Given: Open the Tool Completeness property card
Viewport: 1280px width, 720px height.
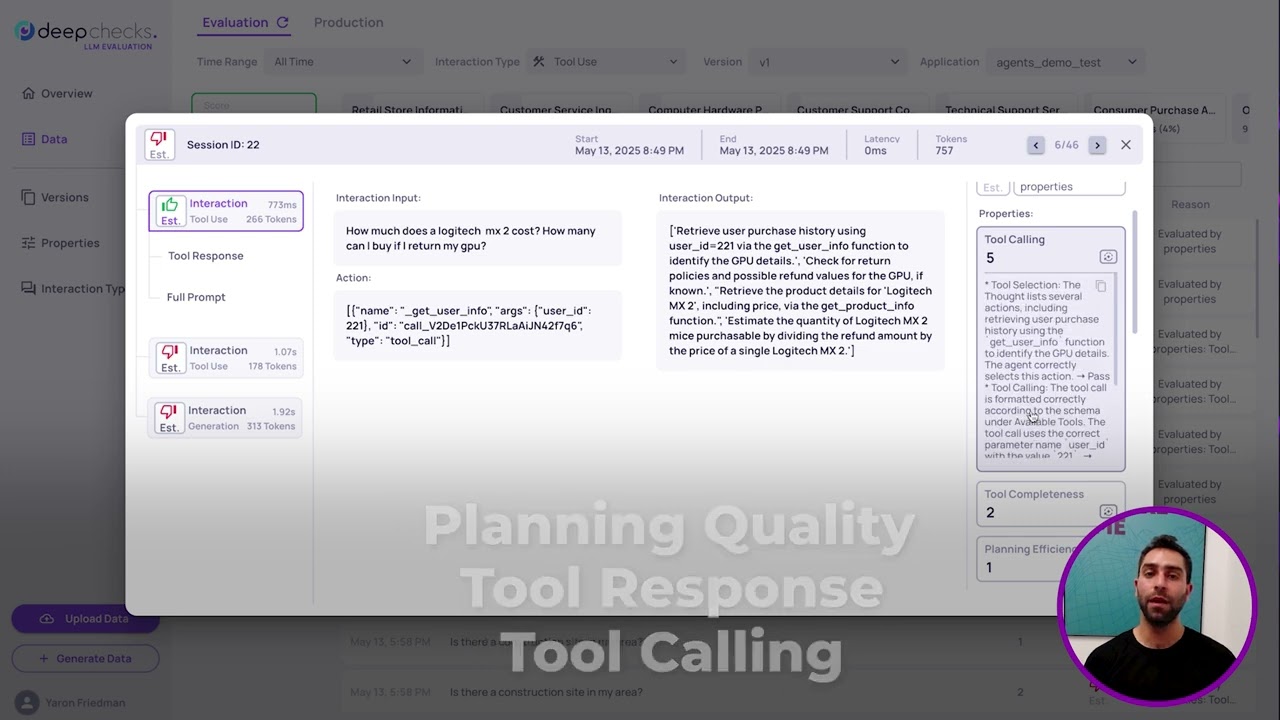Looking at the screenshot, I should click(x=1051, y=504).
